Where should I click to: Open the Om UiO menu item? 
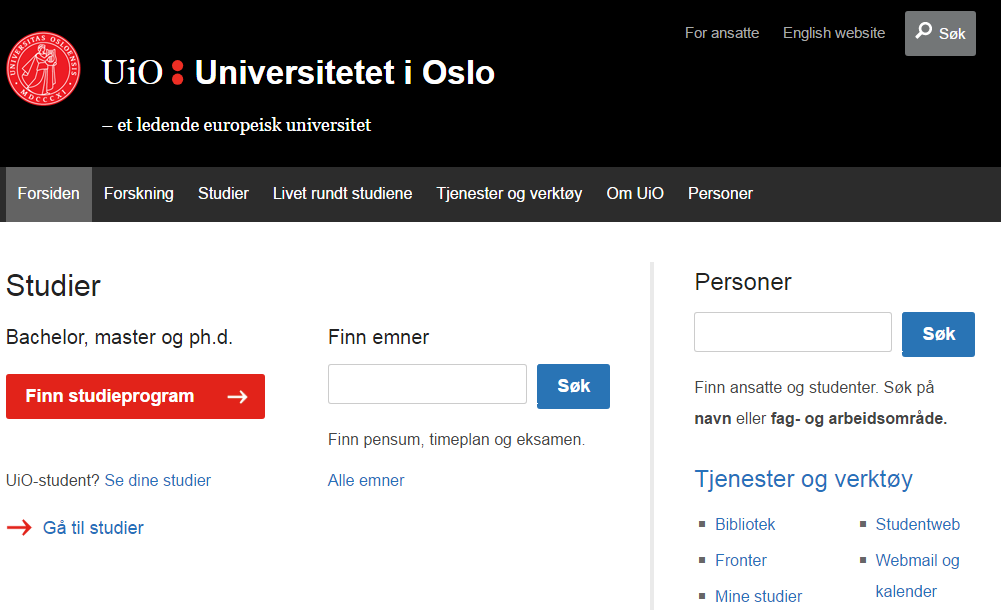(635, 194)
